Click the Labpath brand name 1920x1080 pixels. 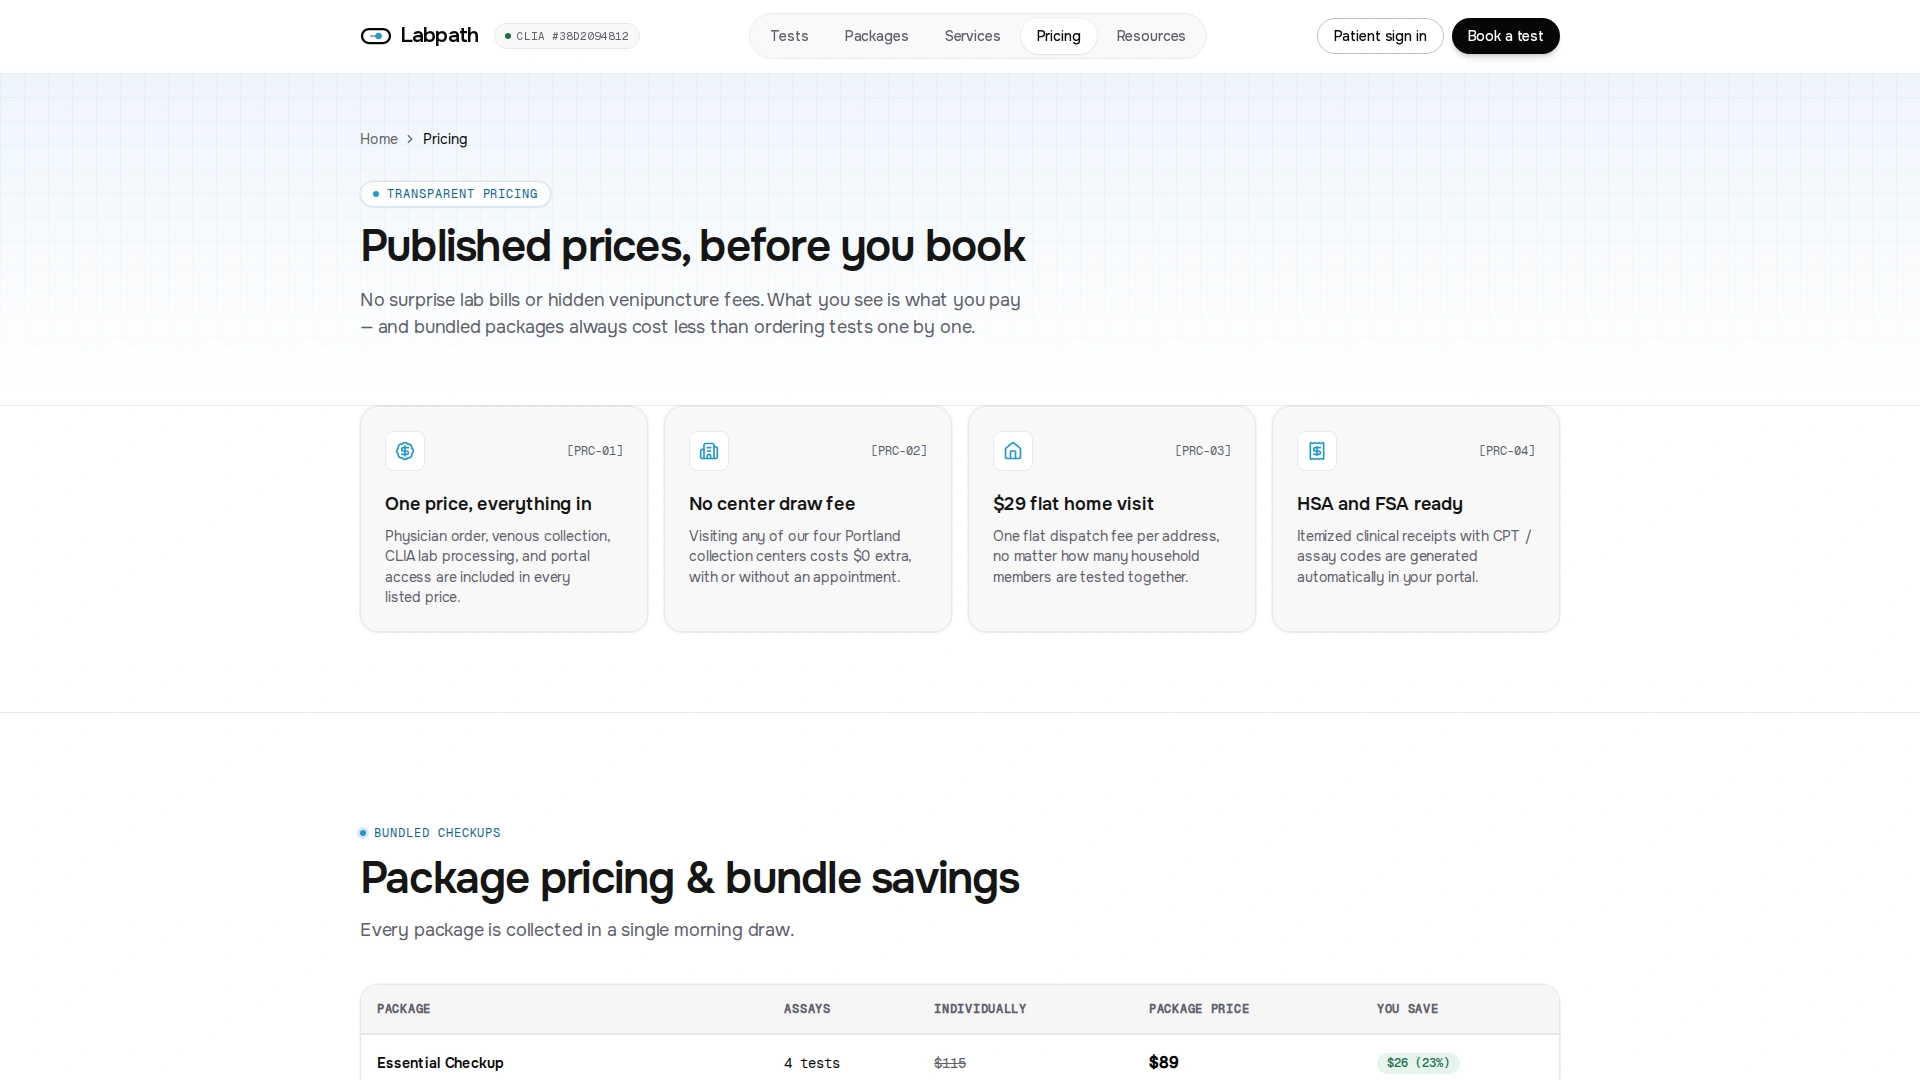(x=439, y=36)
